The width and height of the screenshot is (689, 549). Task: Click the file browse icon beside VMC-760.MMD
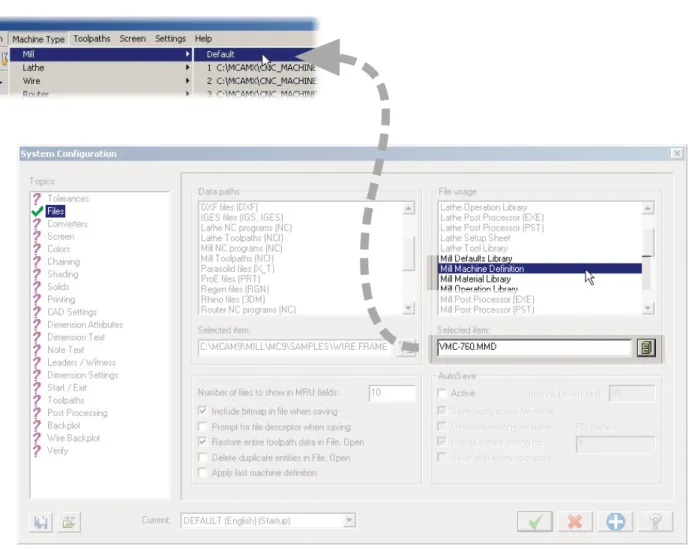(646, 347)
